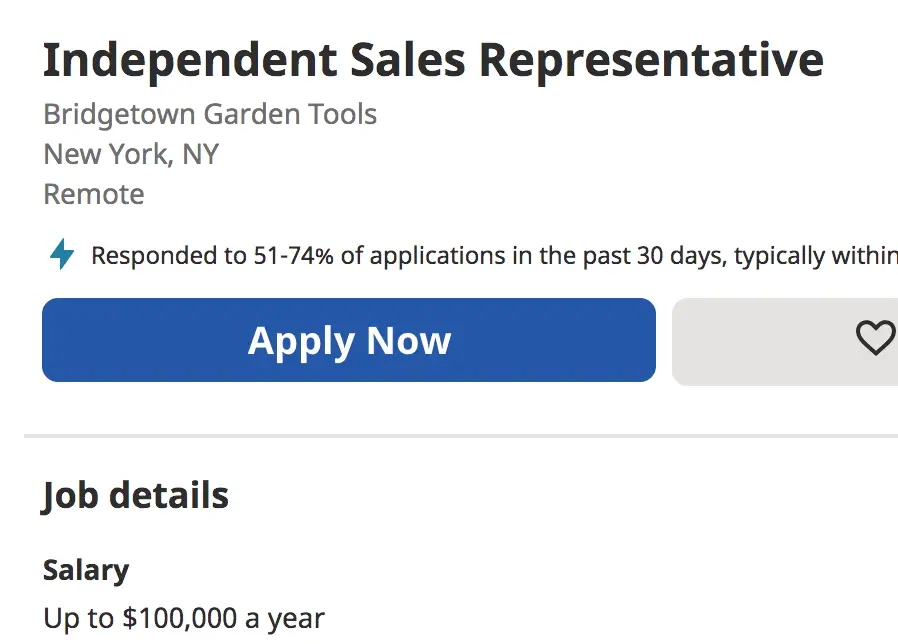898x644 pixels.
Task: Click the word Apply in the blue button
Action: [301, 342]
